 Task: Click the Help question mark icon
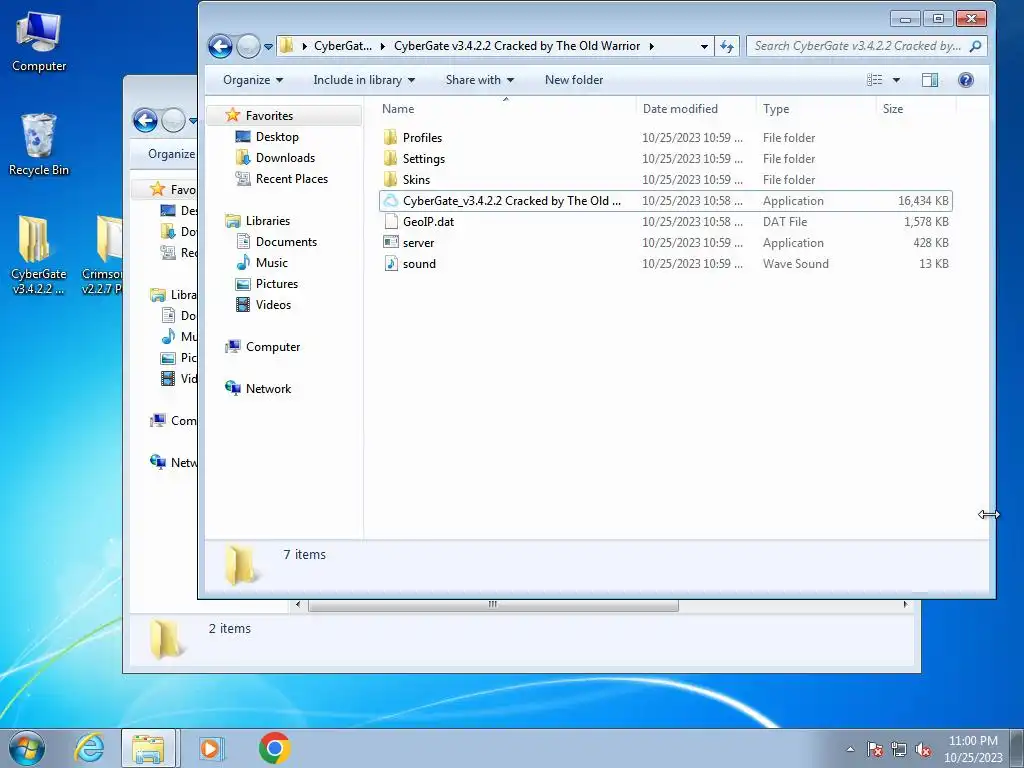[966, 80]
